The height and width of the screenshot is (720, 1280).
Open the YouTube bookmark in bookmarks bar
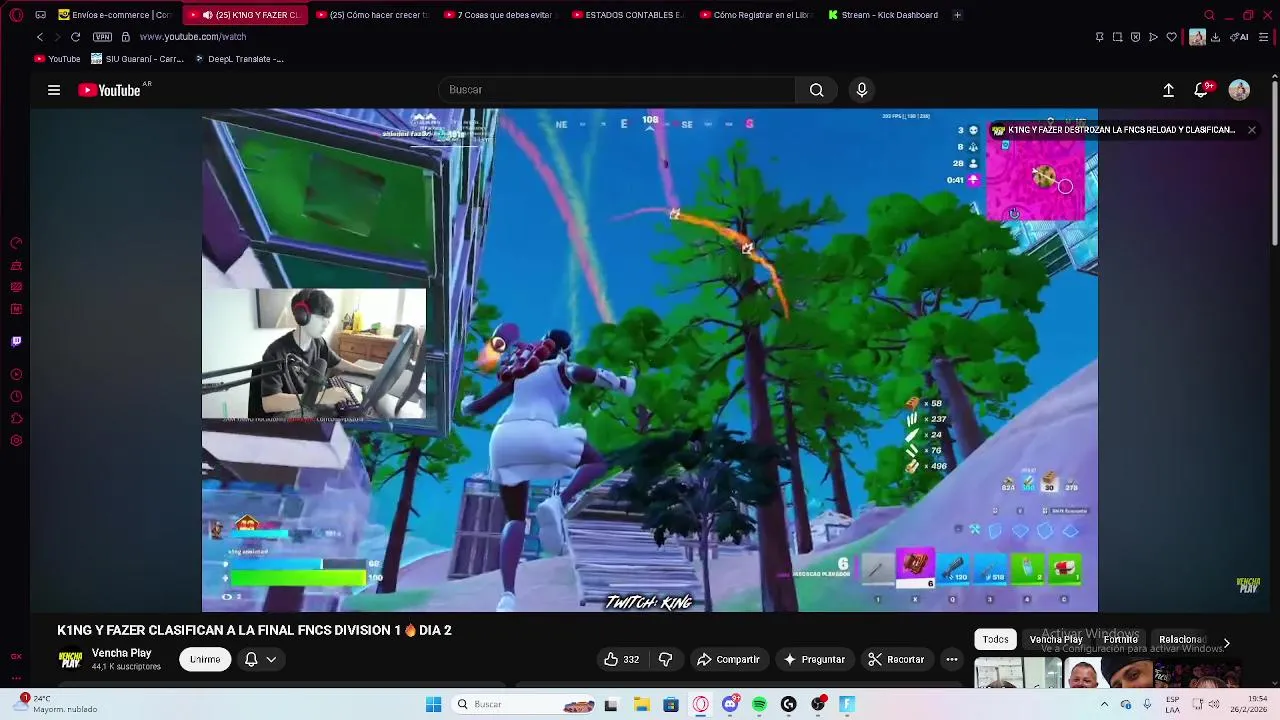[x=57, y=59]
